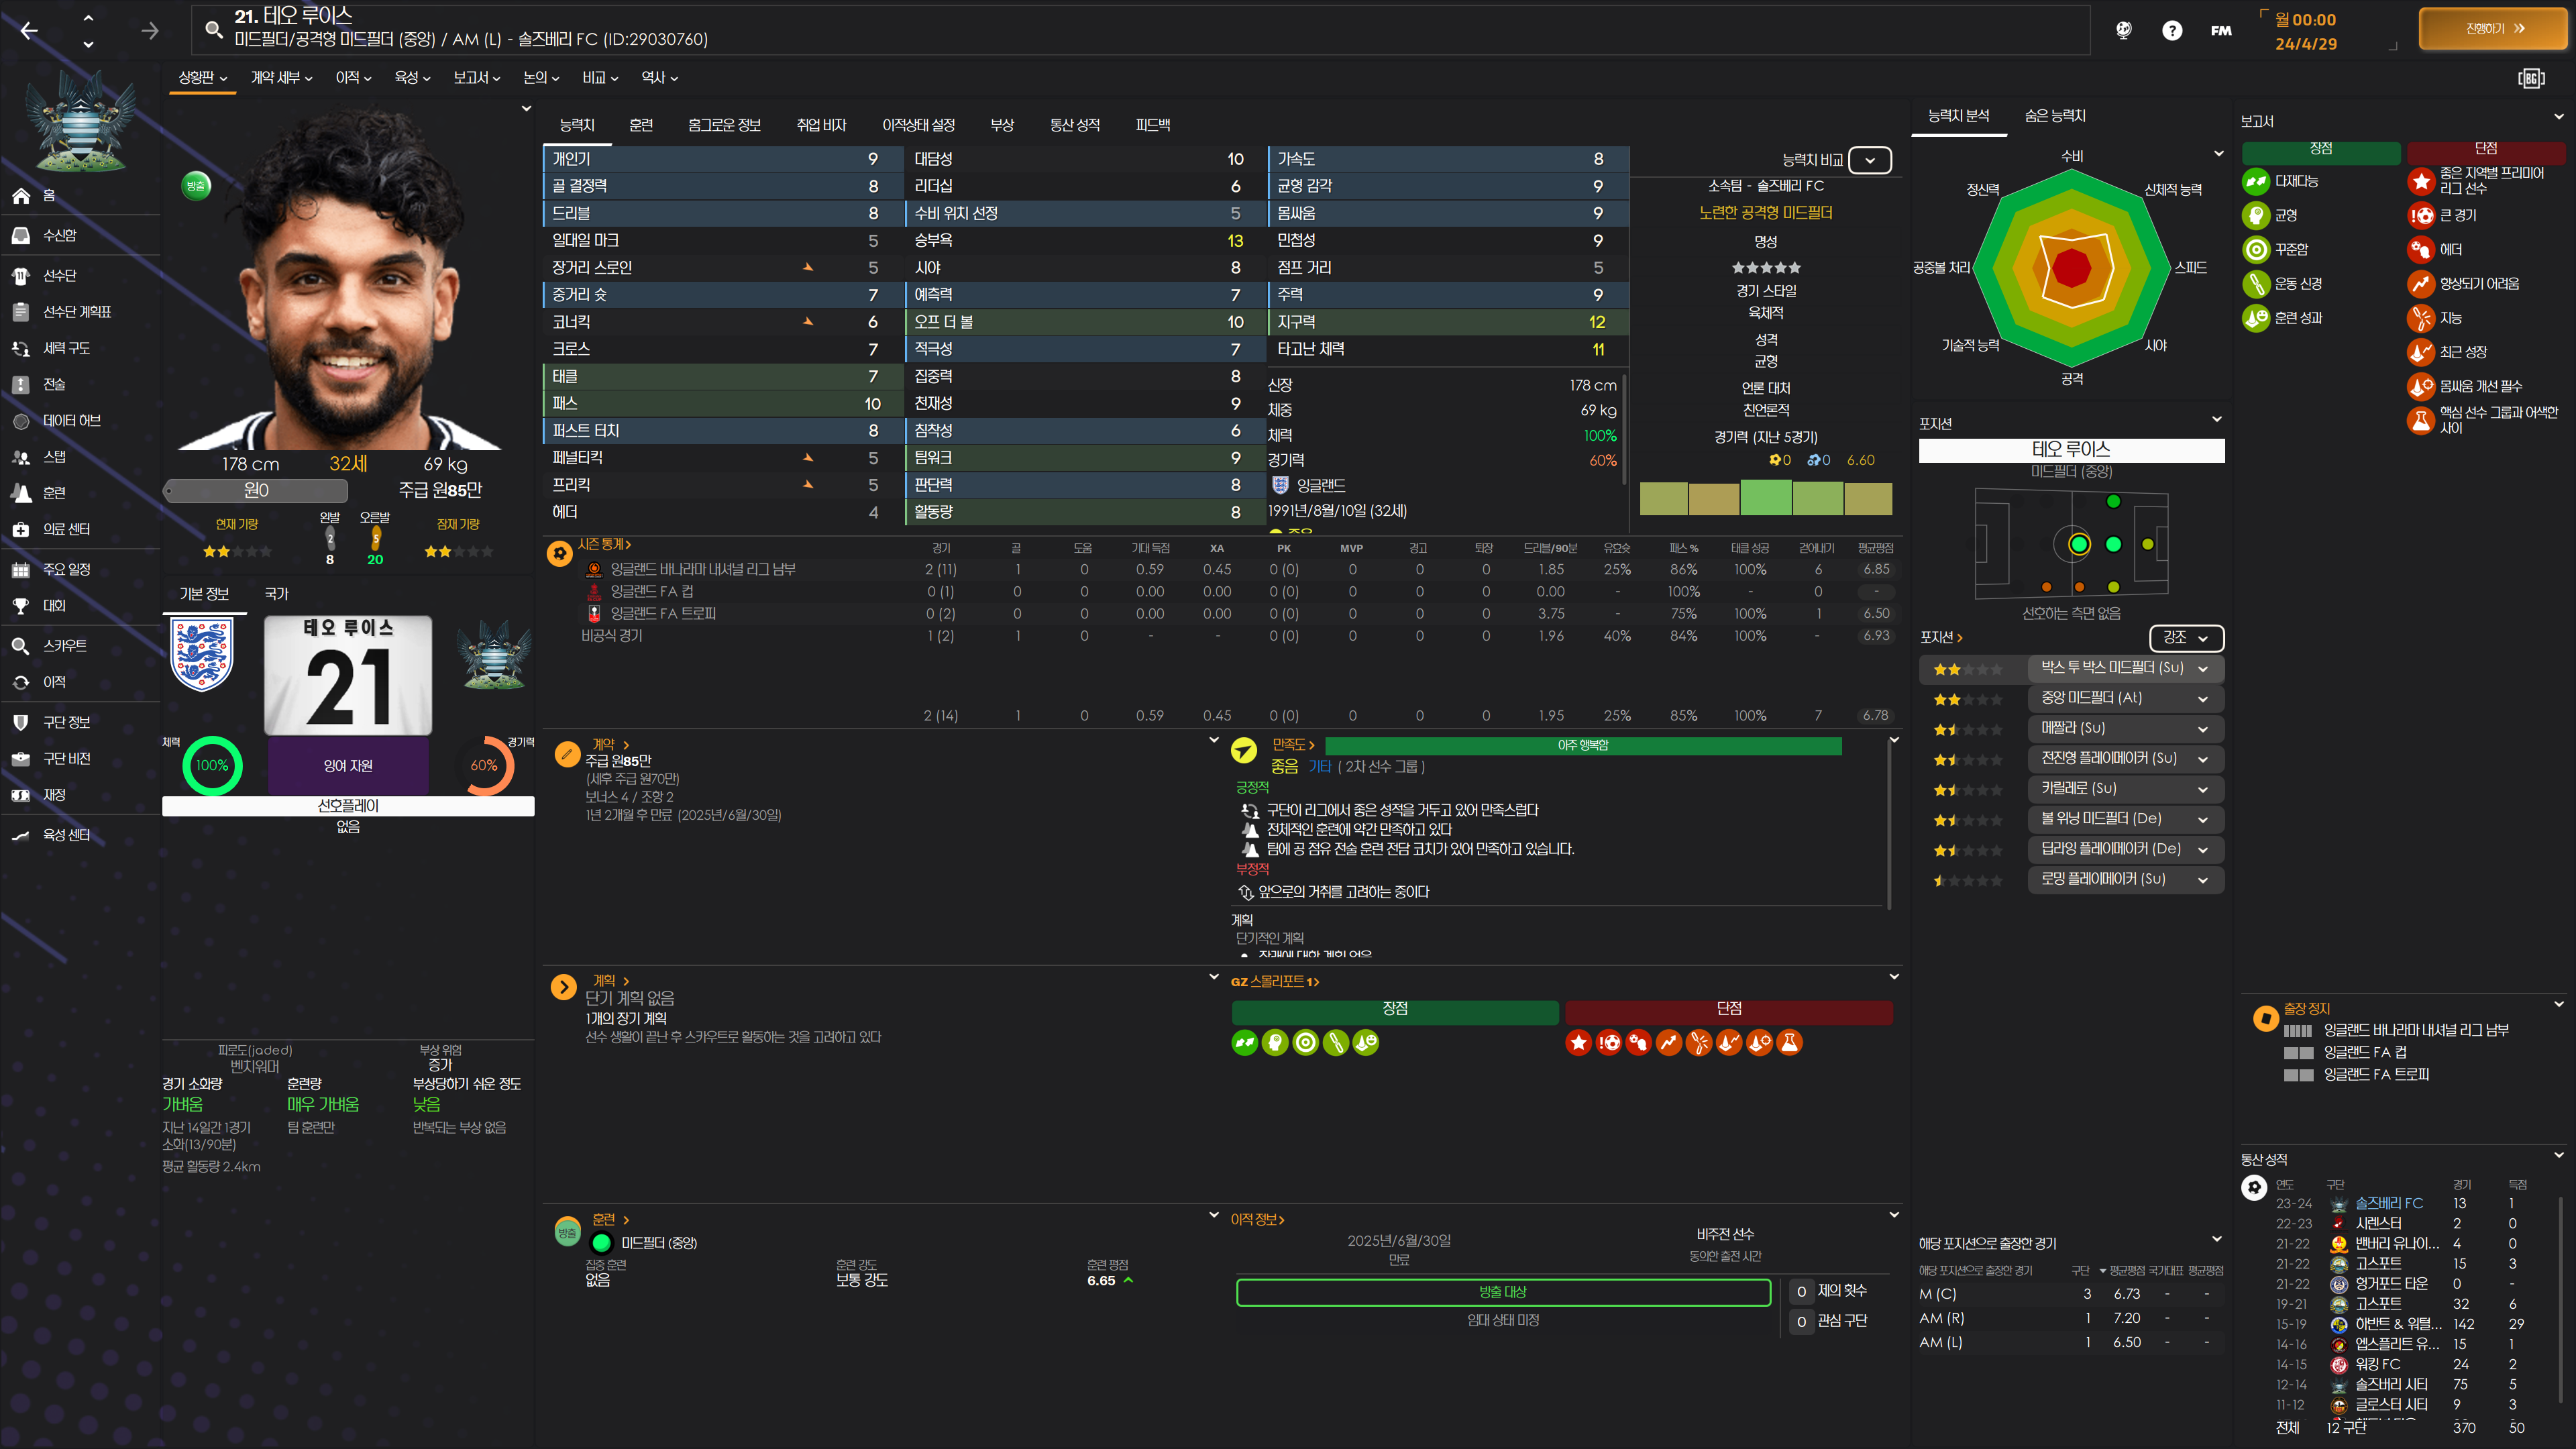This screenshot has height=1449, width=2576.
Task: Click the layout view icon at top right
Action: [2531, 78]
